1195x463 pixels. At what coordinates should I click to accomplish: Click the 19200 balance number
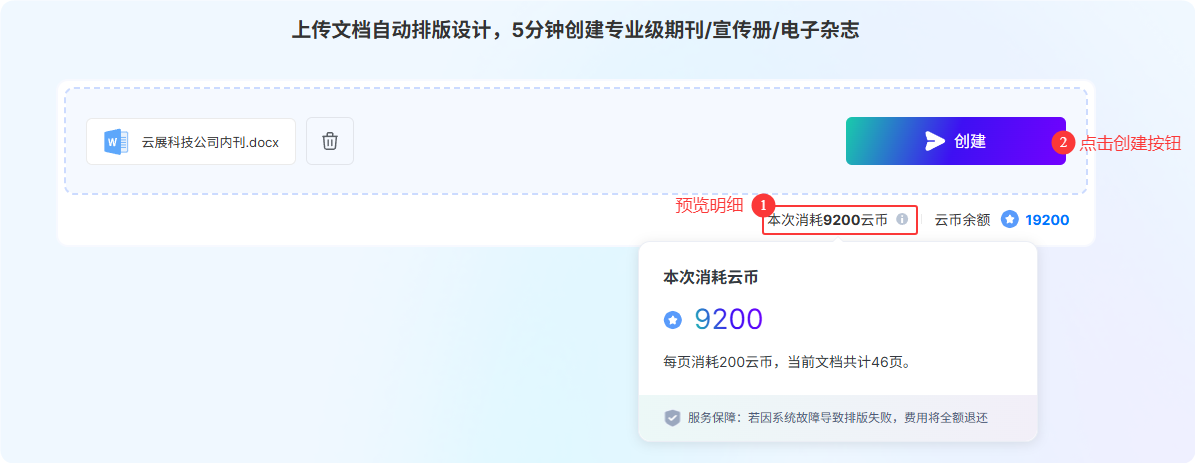coord(1047,220)
